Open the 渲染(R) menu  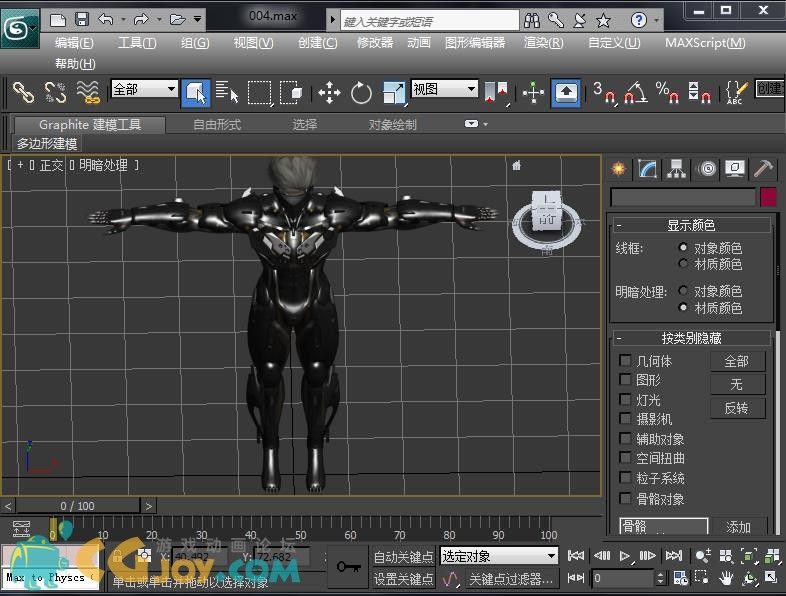543,43
